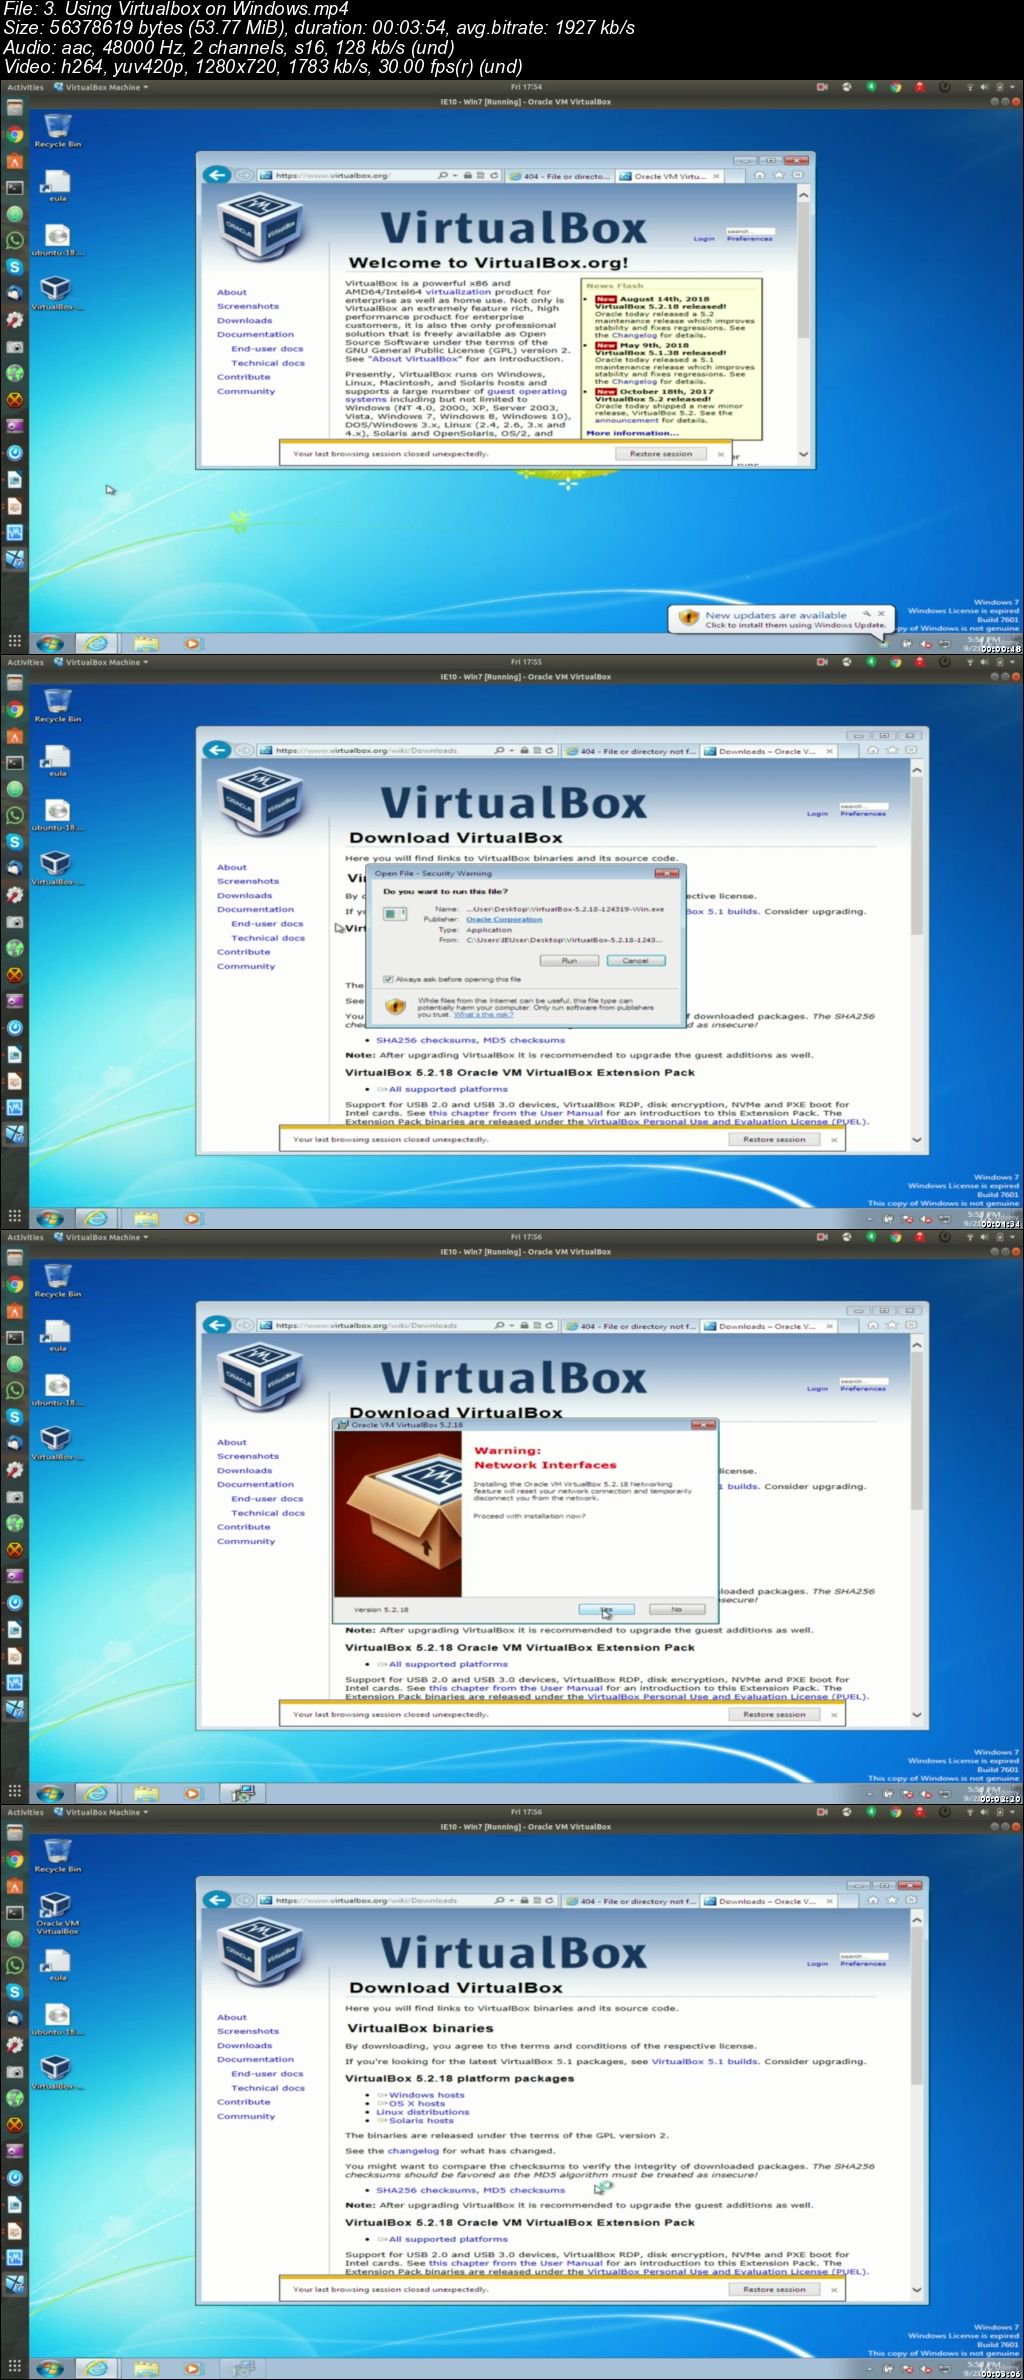Open Recycle Bin on desktop in first frame
The height and width of the screenshot is (2380, 1024).
57,130
